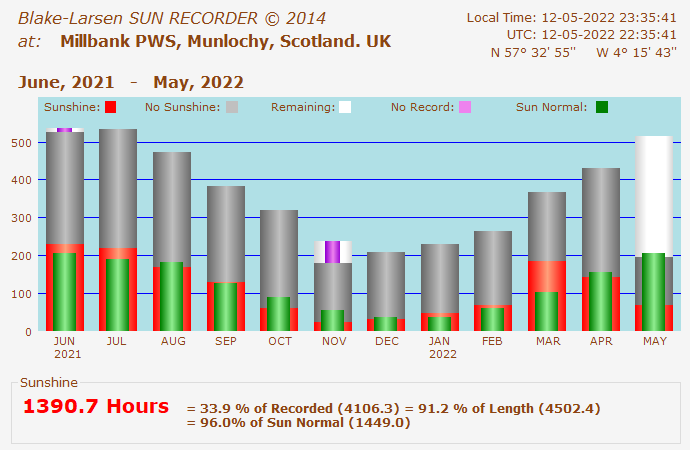Click the gray portion of the January bar

440,278
